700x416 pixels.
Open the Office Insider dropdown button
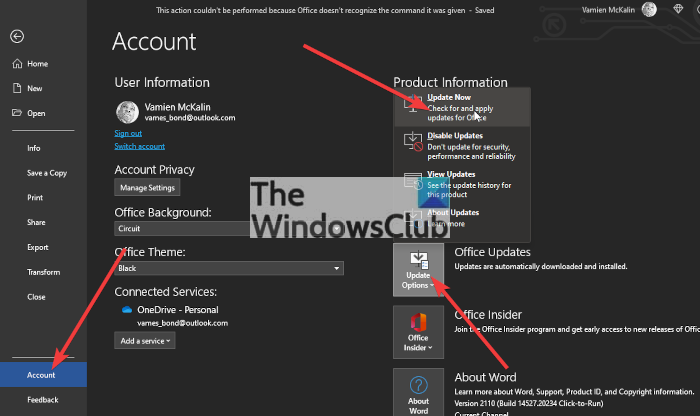(418, 332)
